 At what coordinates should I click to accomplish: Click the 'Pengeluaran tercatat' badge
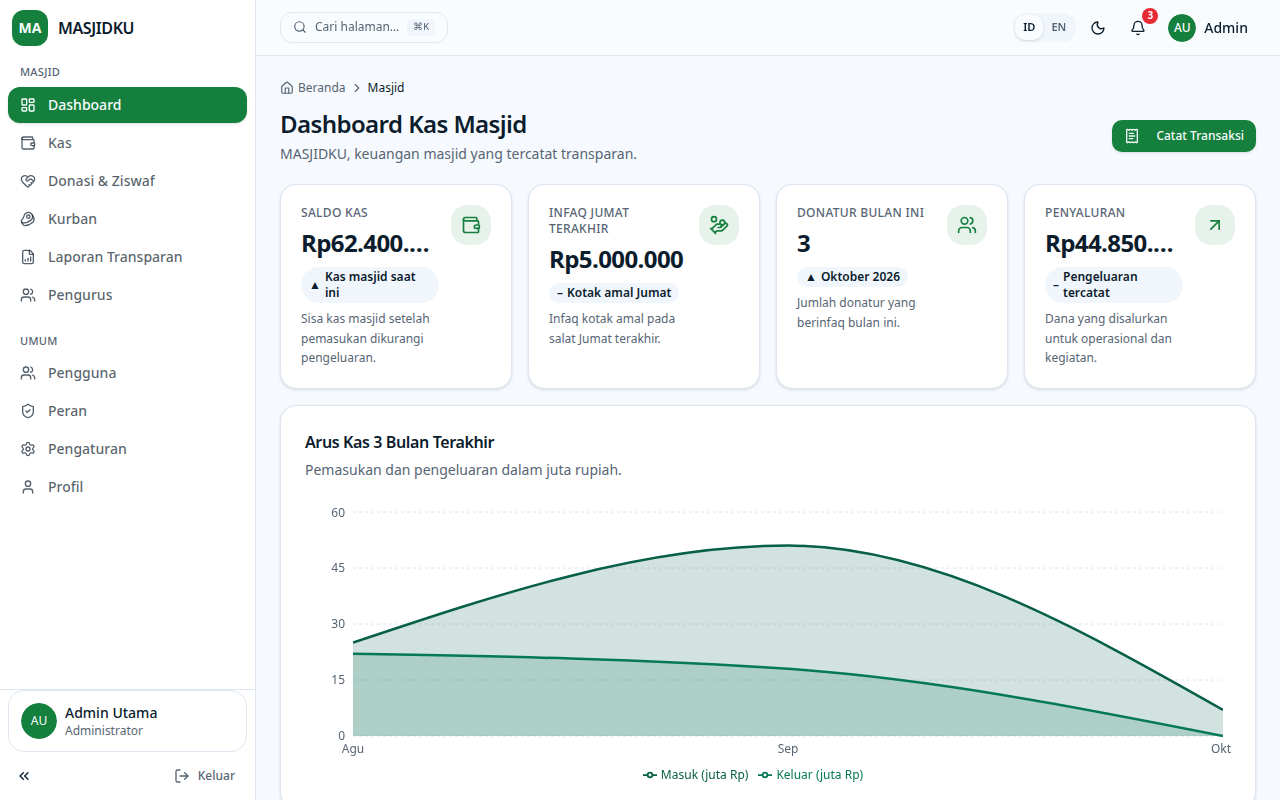(x=1114, y=285)
